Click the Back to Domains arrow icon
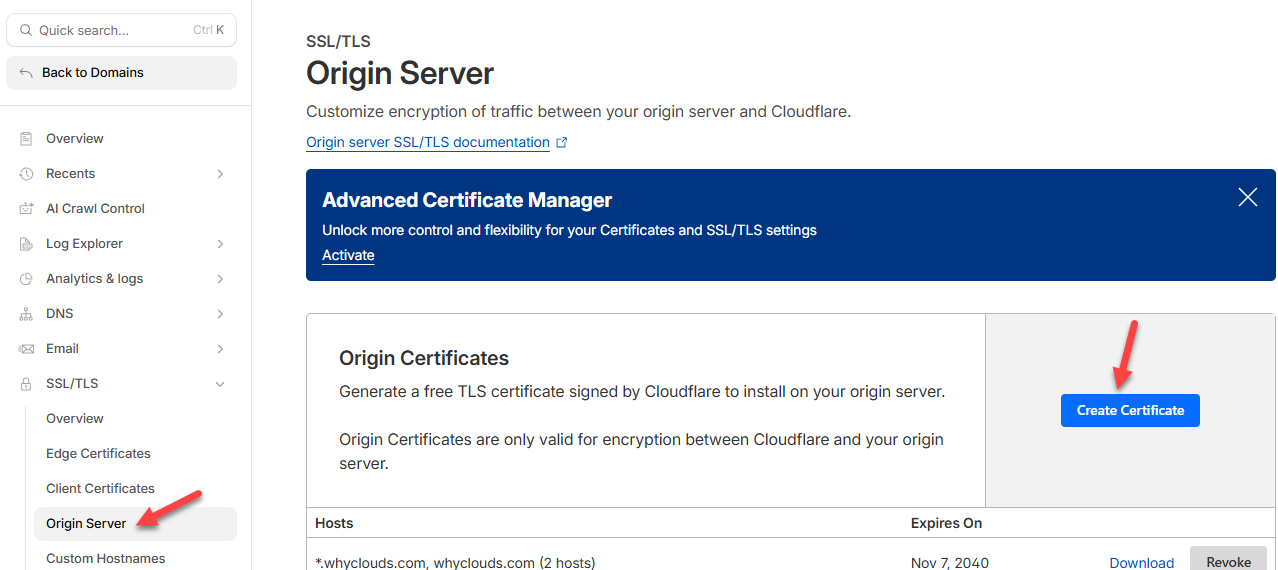The height and width of the screenshot is (570, 1278). pyautogui.click(x=26, y=73)
